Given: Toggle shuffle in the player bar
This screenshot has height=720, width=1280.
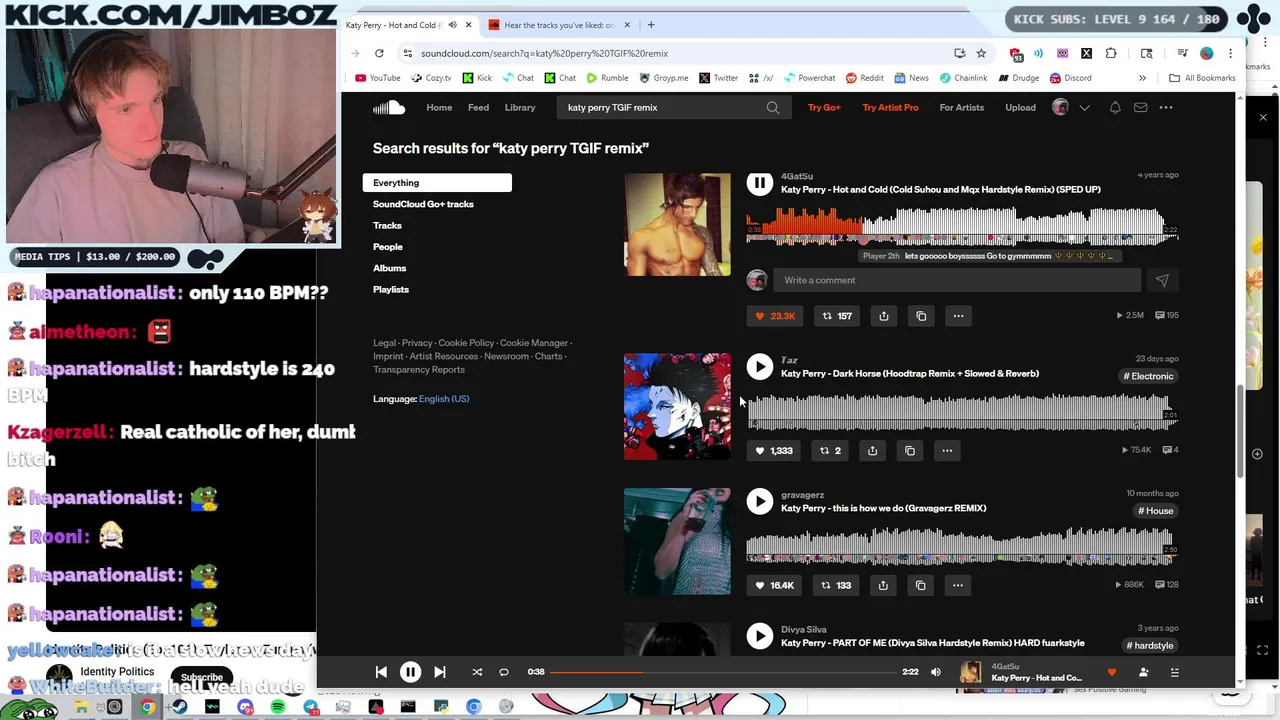Looking at the screenshot, I should pyautogui.click(x=477, y=672).
